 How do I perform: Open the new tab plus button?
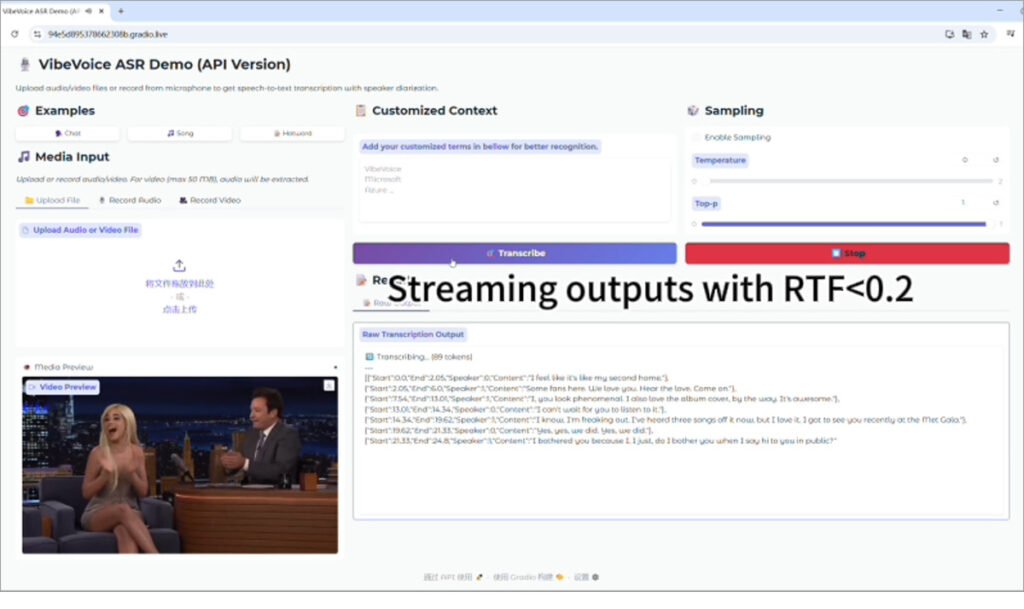point(121,11)
